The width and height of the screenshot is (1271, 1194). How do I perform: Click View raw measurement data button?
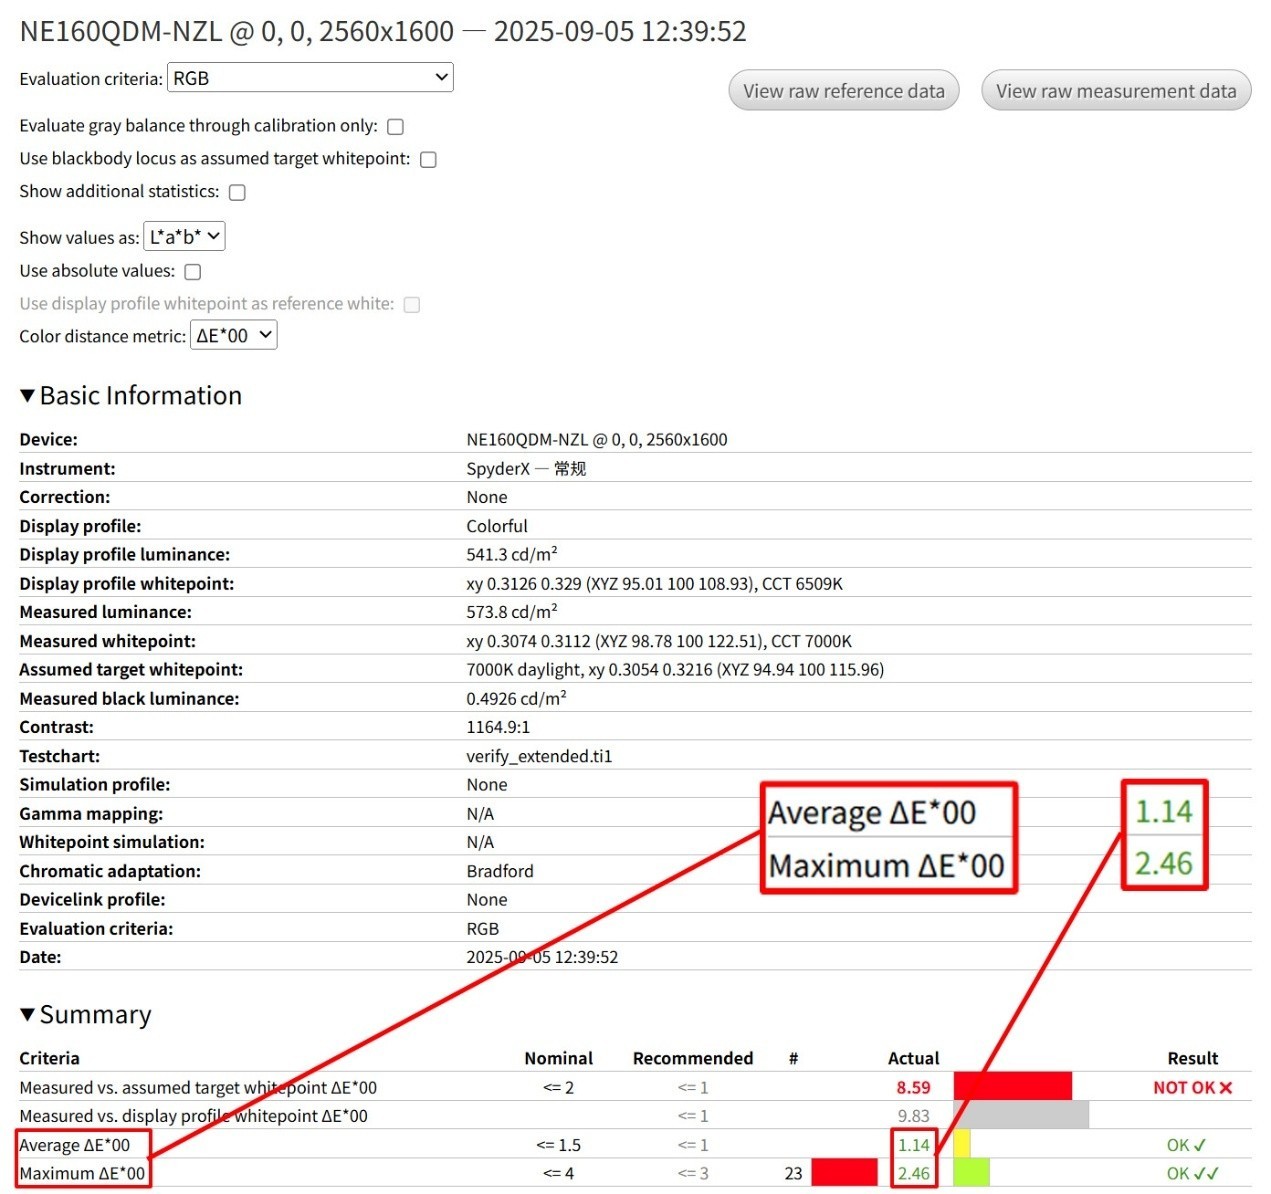[x=1116, y=91]
